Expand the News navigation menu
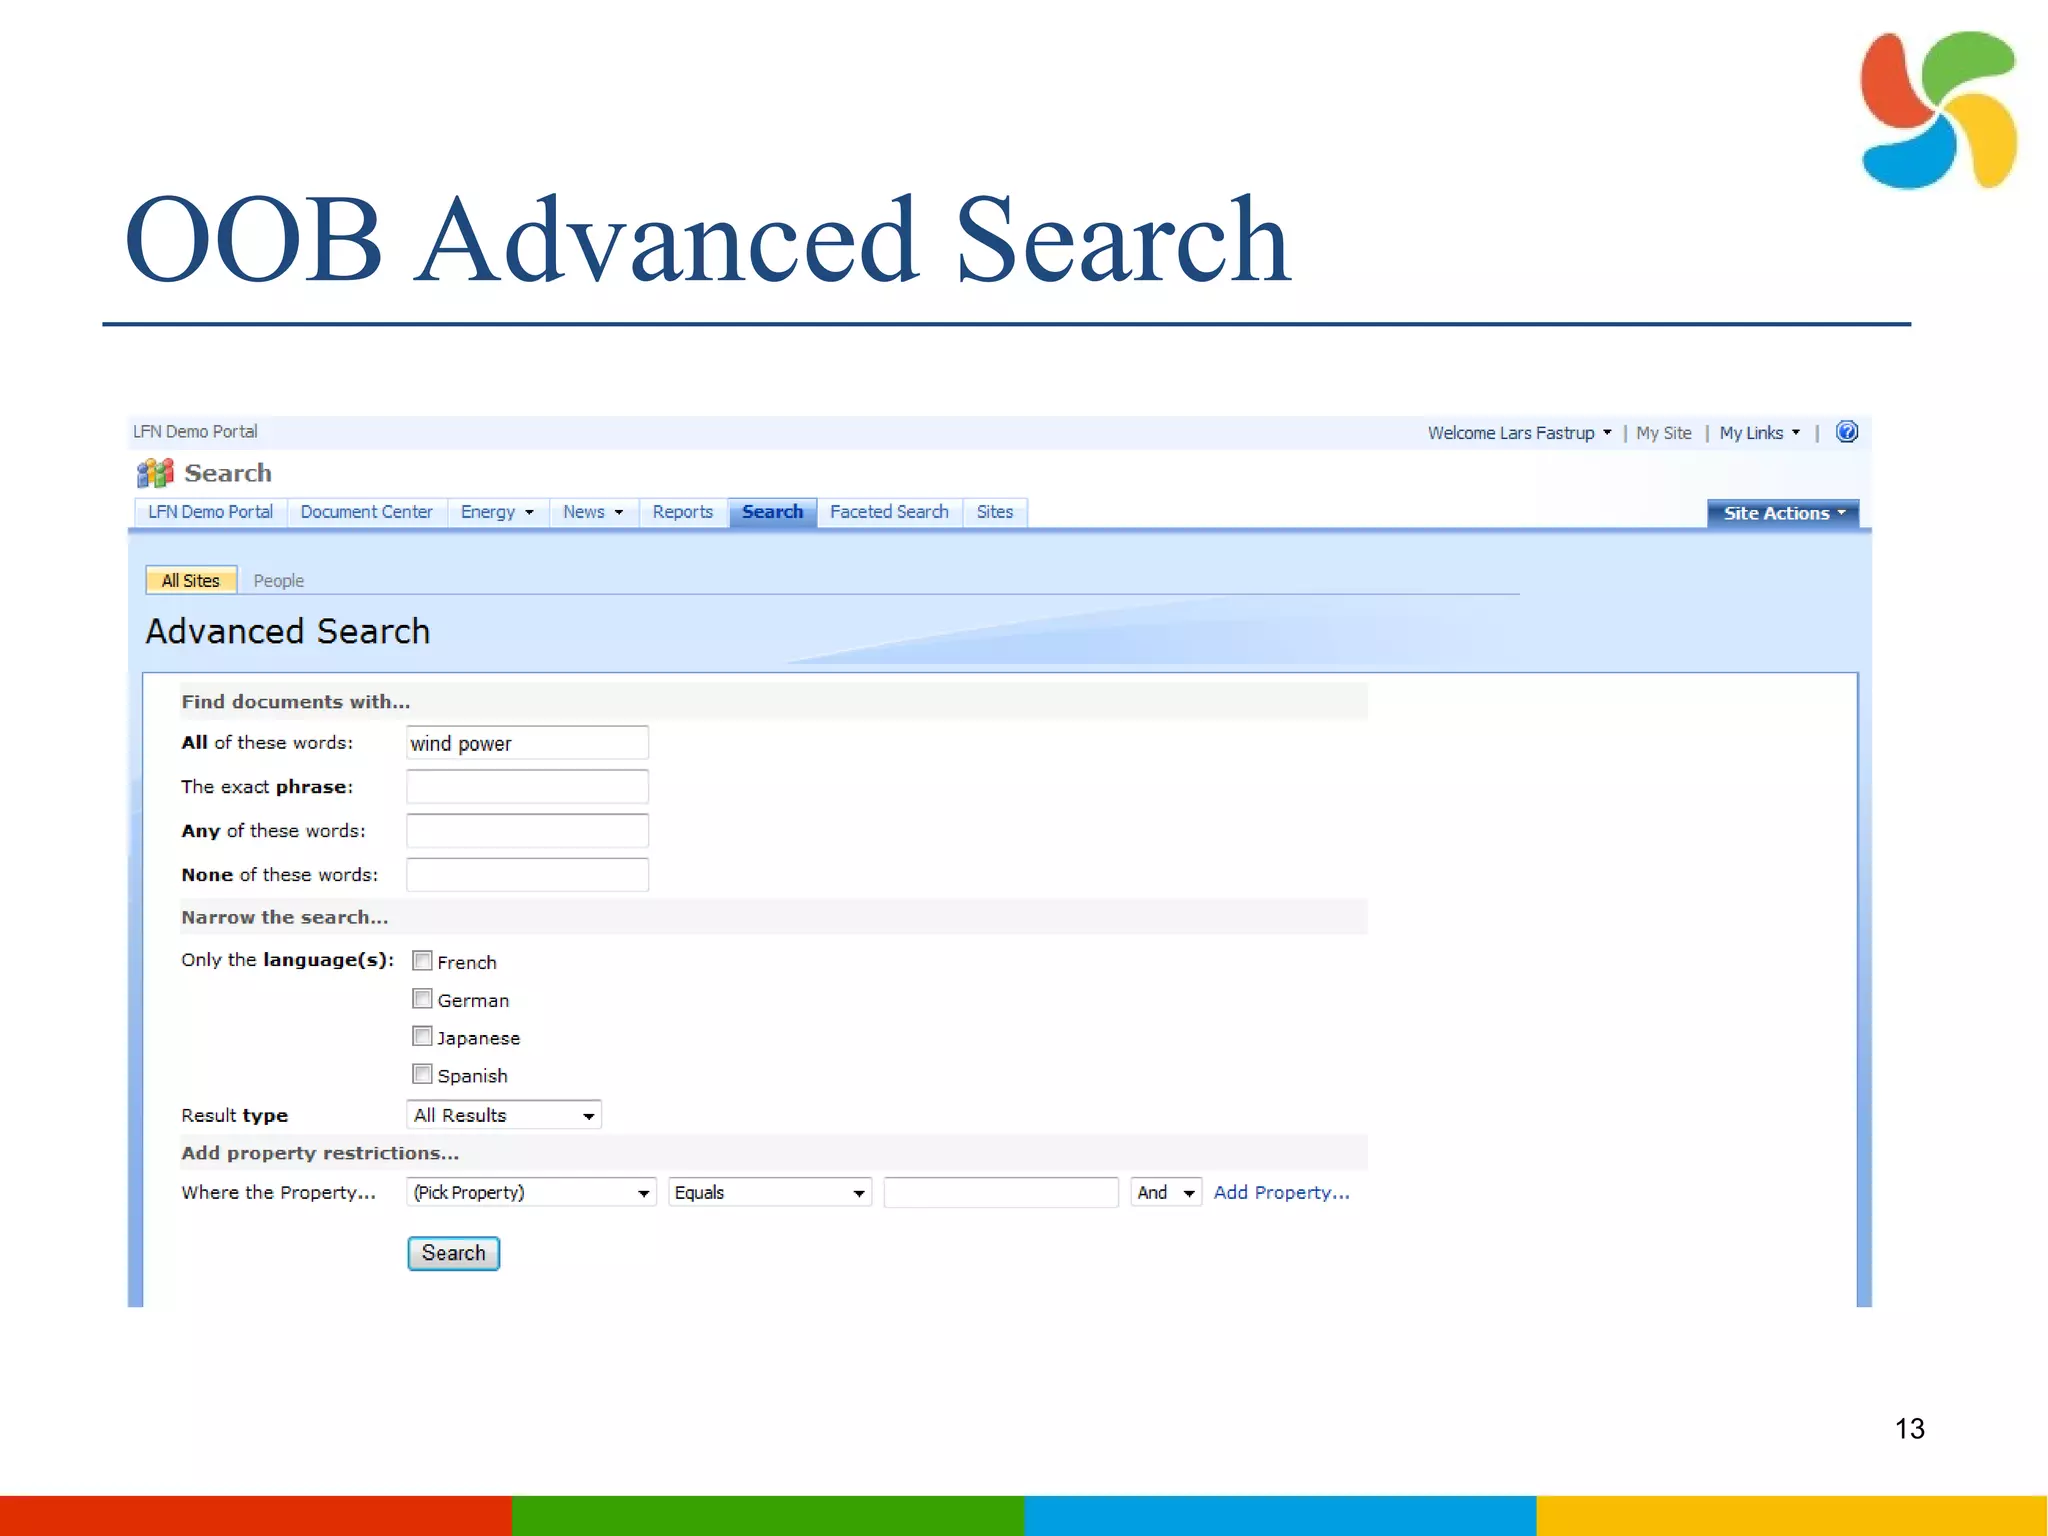2048x1536 pixels. point(593,512)
